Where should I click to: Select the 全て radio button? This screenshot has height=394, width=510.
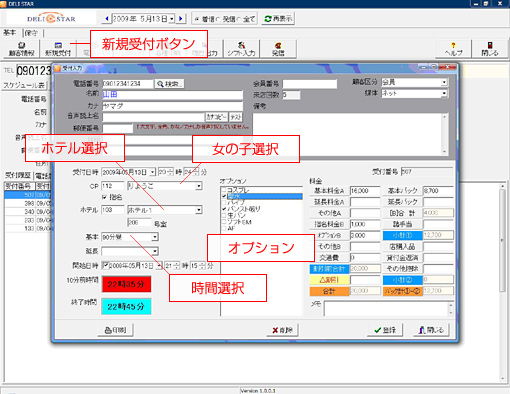[x=238, y=19]
